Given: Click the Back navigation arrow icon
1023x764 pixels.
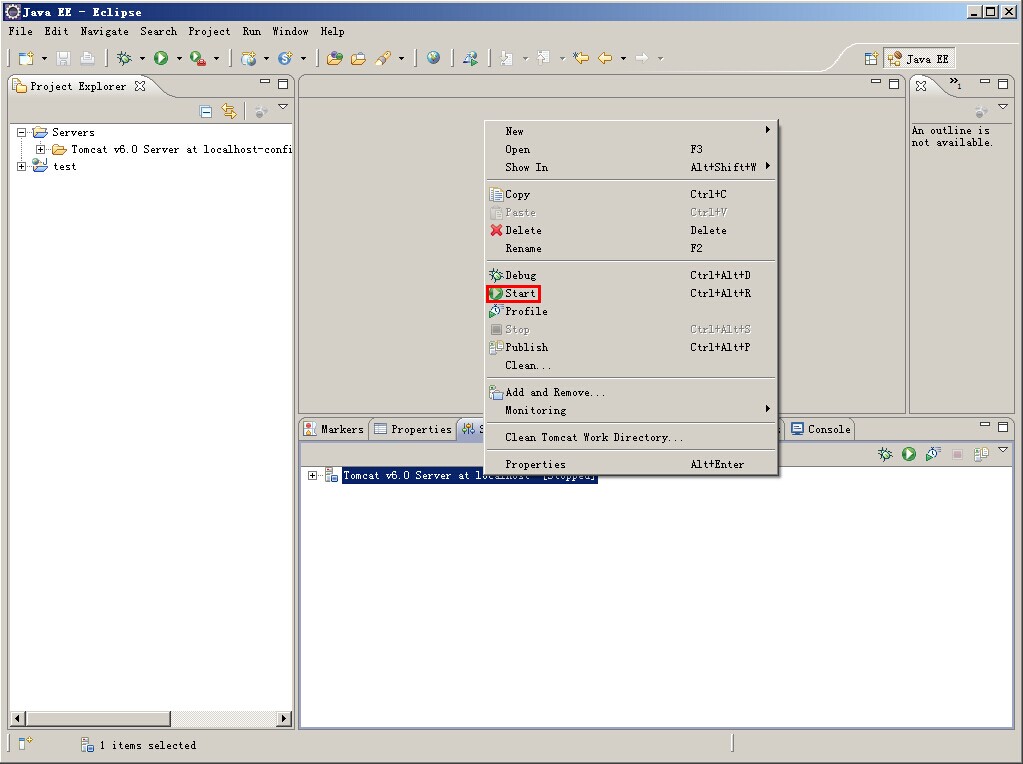Looking at the screenshot, I should (x=605, y=58).
